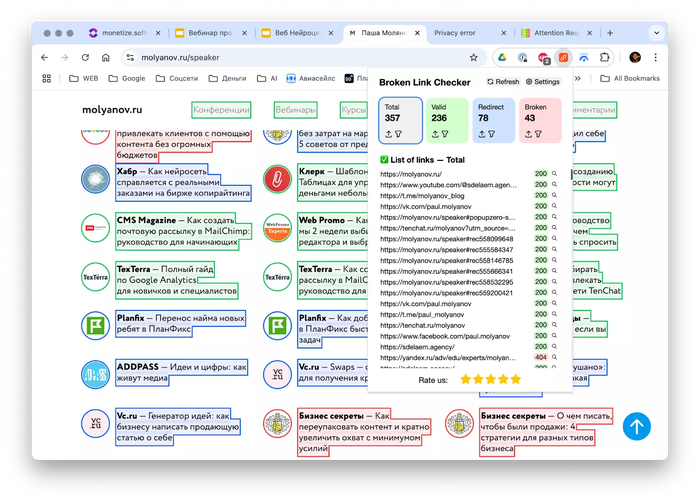Open the Broken Link Checker extension icon

563,57
